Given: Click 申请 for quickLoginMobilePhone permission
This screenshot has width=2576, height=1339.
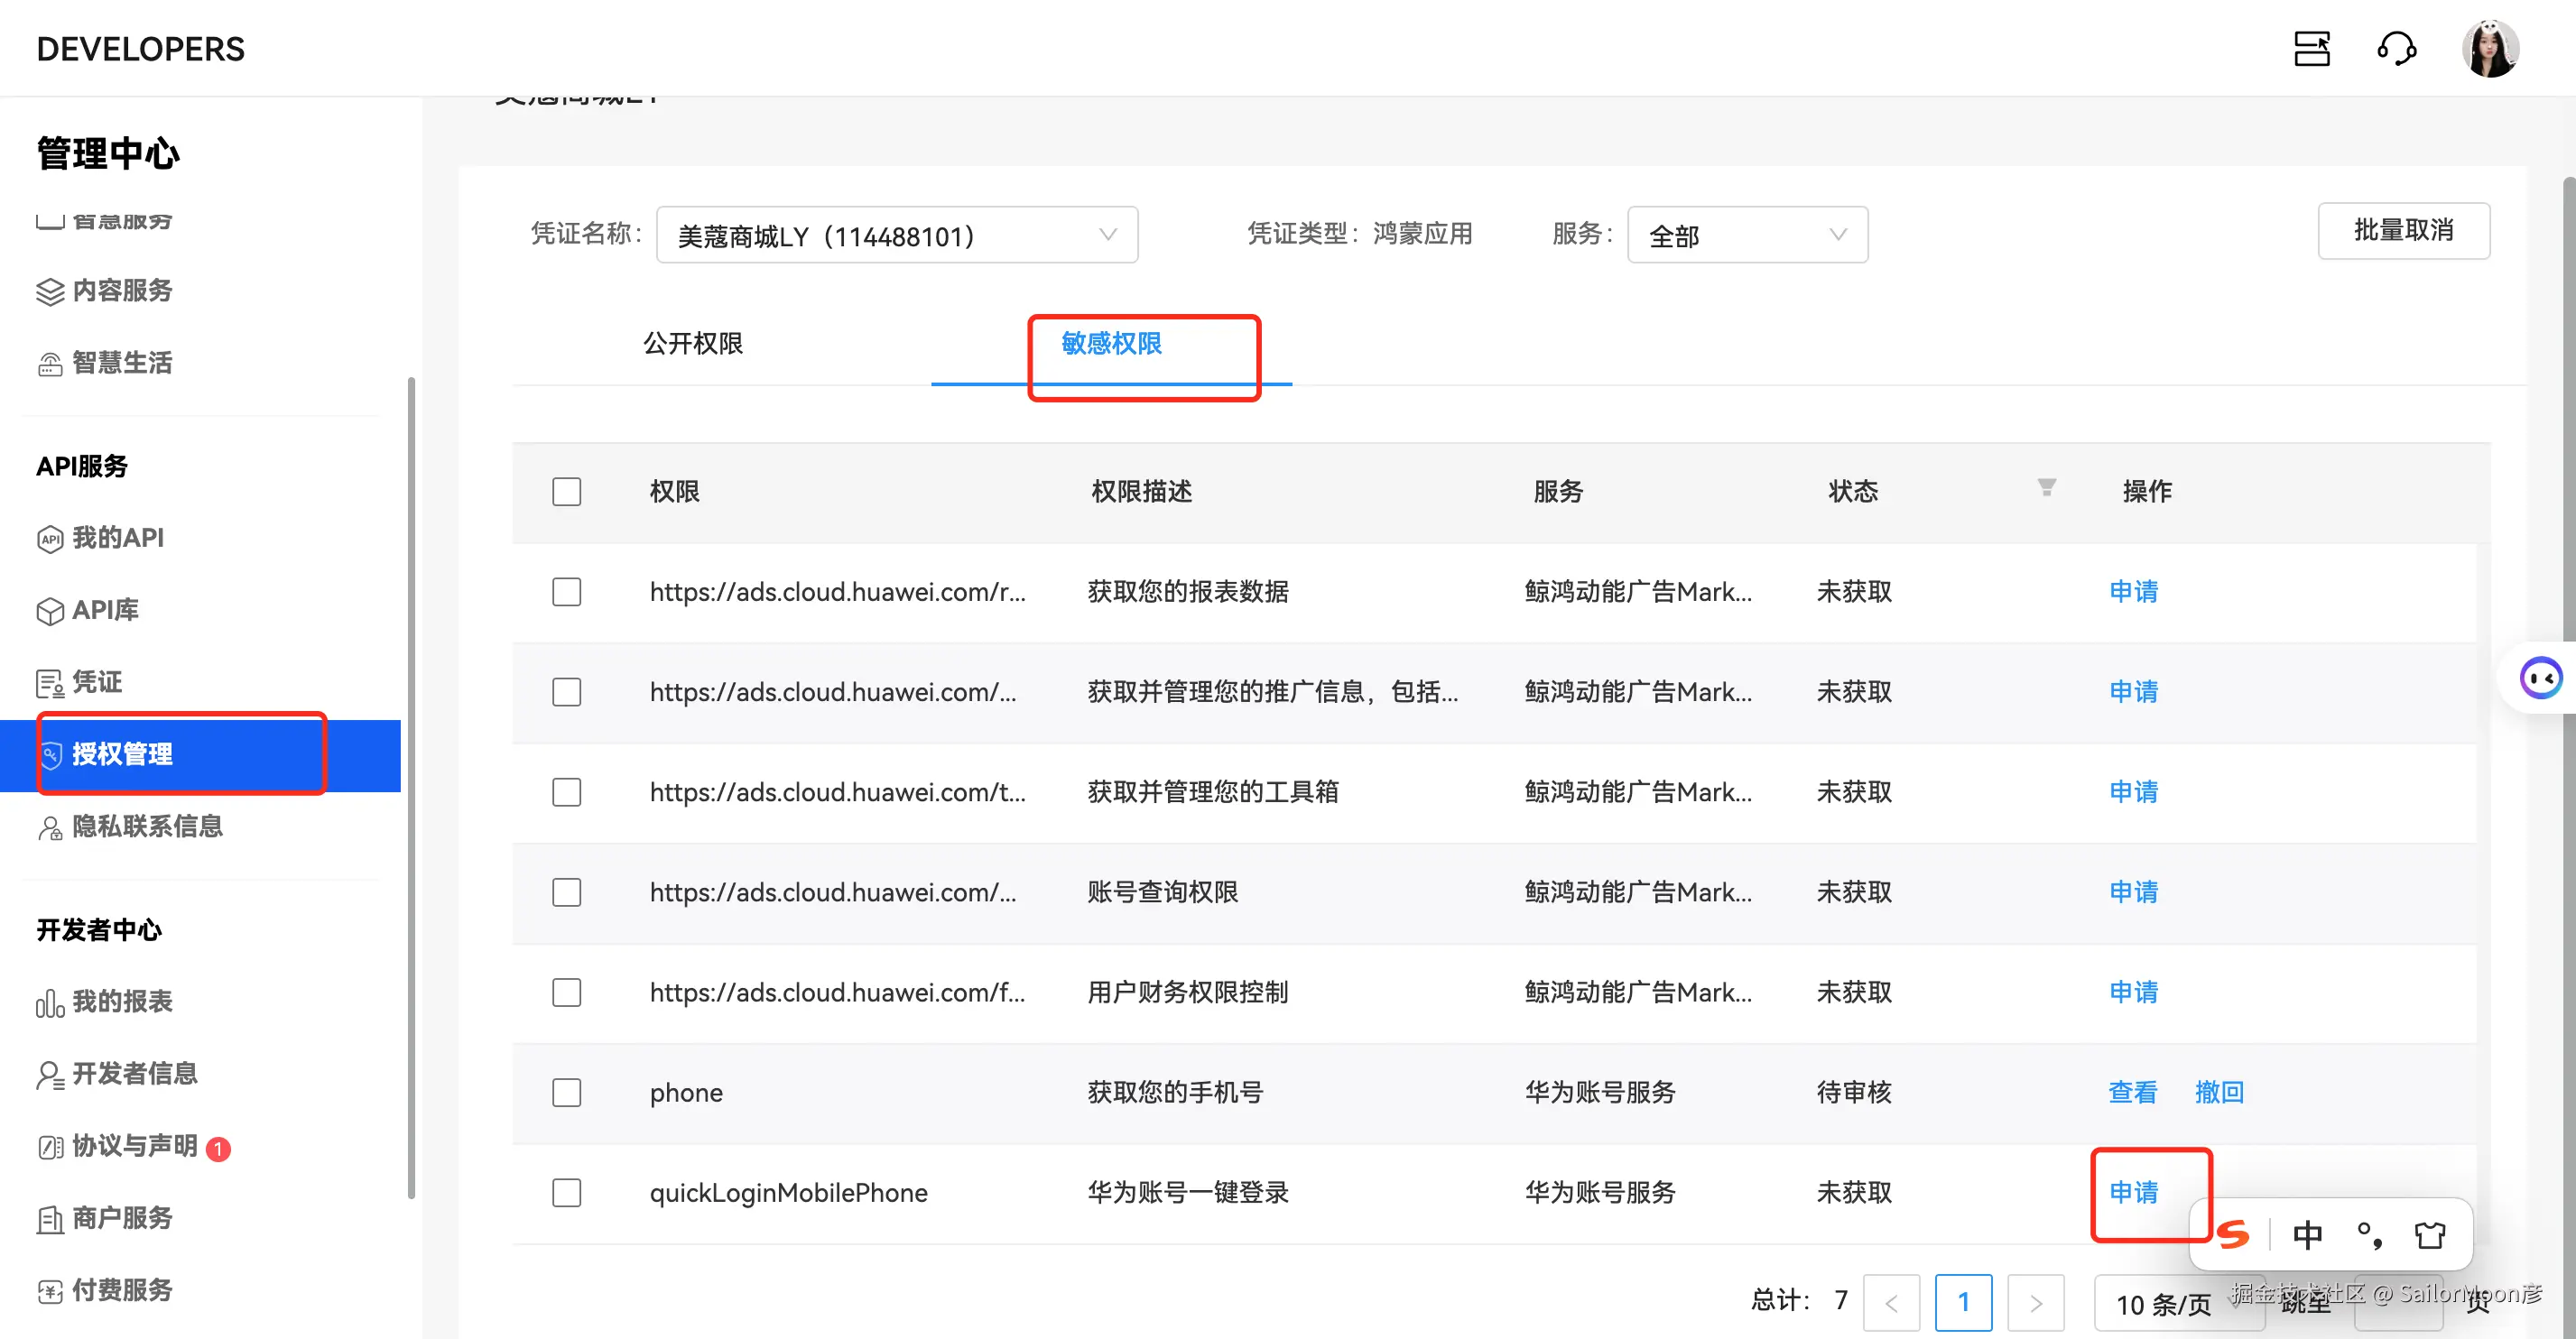Looking at the screenshot, I should pos(2133,1192).
